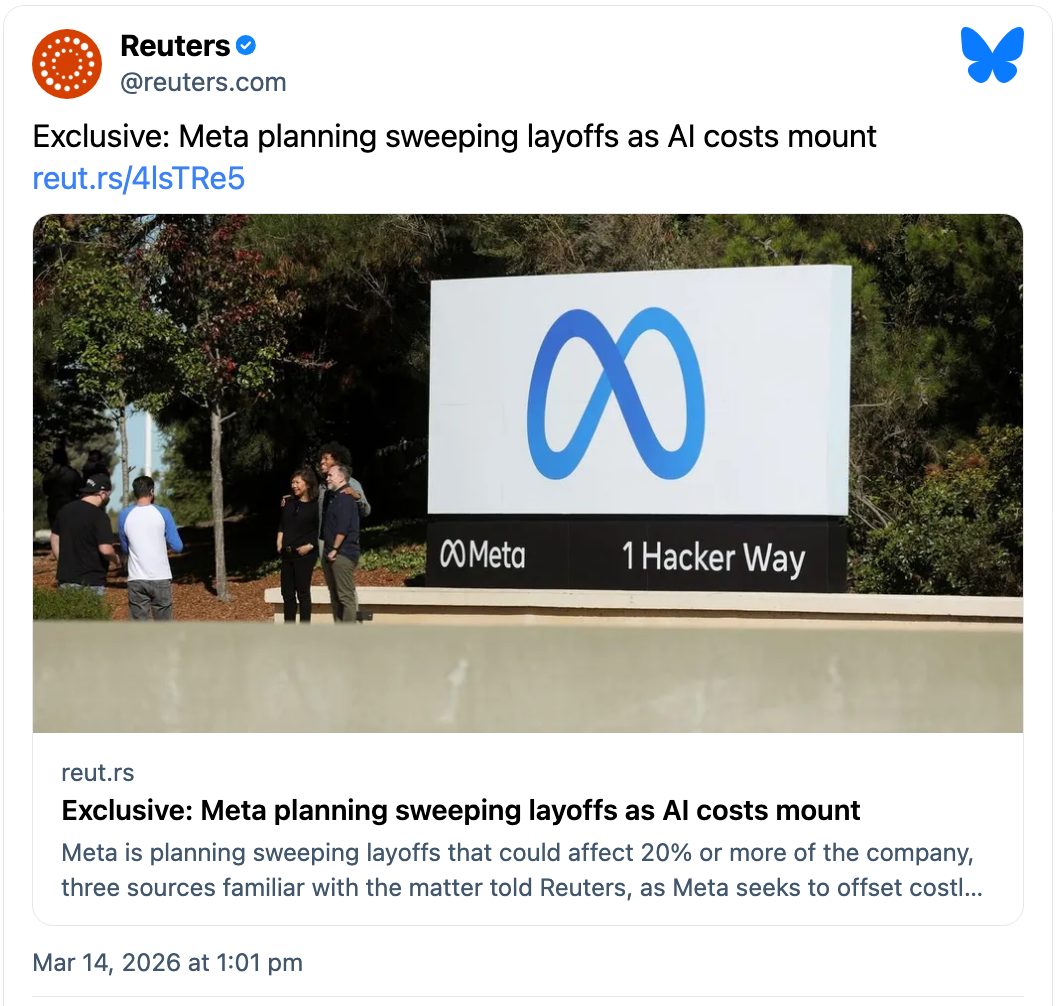Image resolution: width=1063 pixels, height=1006 pixels.
Task: Open the @reuters.com handle
Action: pyautogui.click(x=203, y=82)
